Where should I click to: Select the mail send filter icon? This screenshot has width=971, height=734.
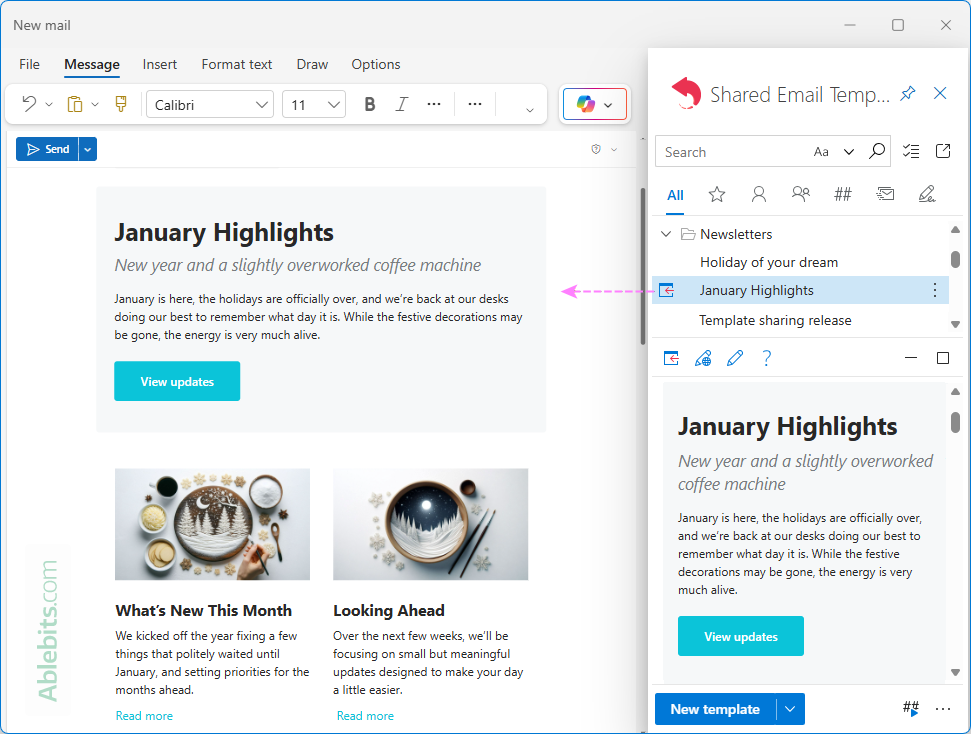click(885, 194)
